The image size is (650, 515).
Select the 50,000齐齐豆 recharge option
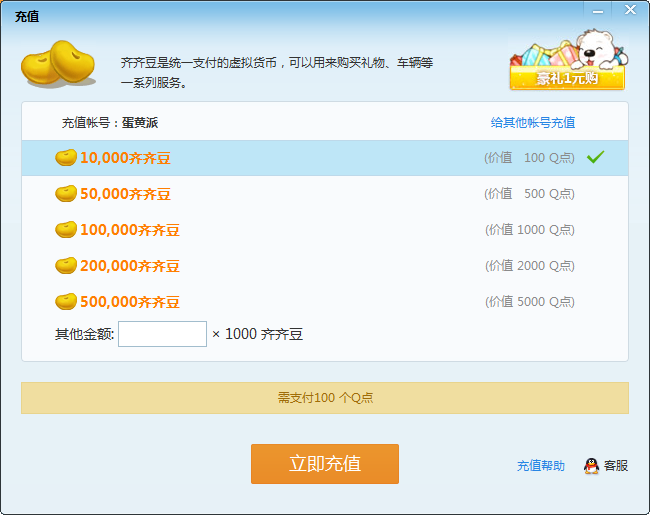point(325,194)
